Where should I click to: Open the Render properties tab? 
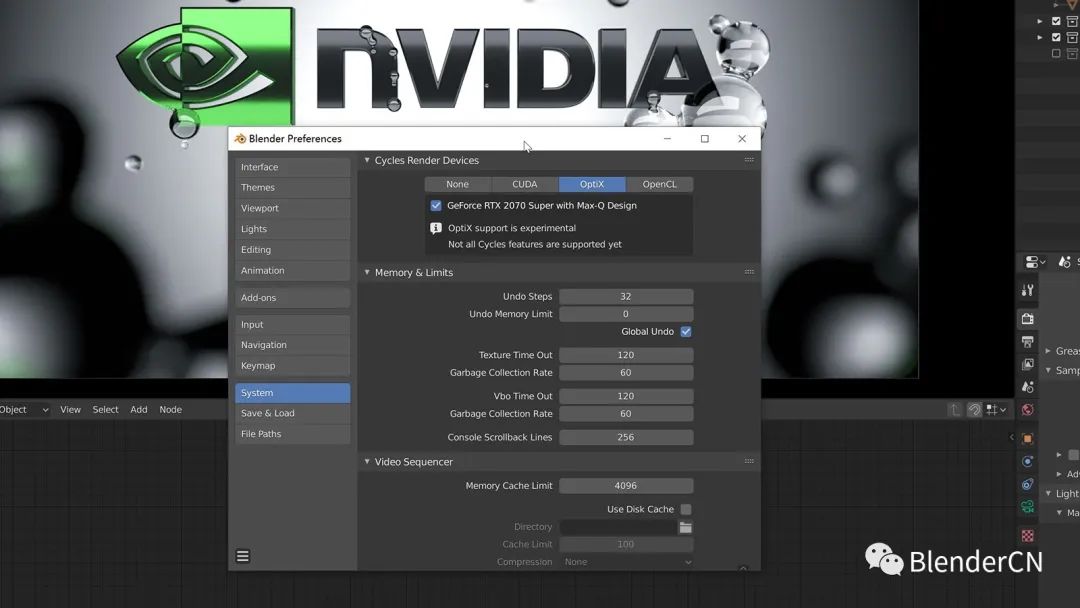click(x=1027, y=319)
